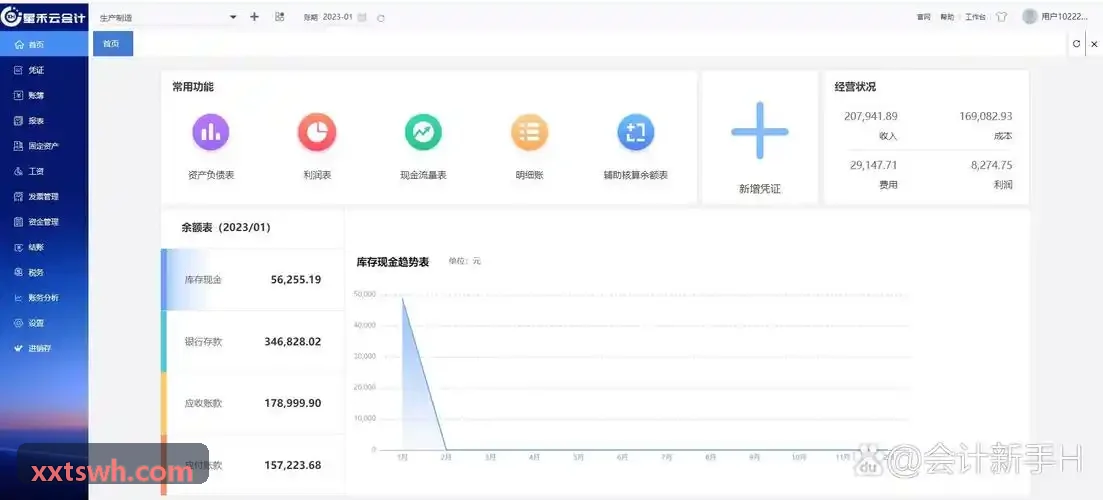The width and height of the screenshot is (1103, 500).
Task: Open 辅助核算余额表 blue icon
Action: pos(636,132)
